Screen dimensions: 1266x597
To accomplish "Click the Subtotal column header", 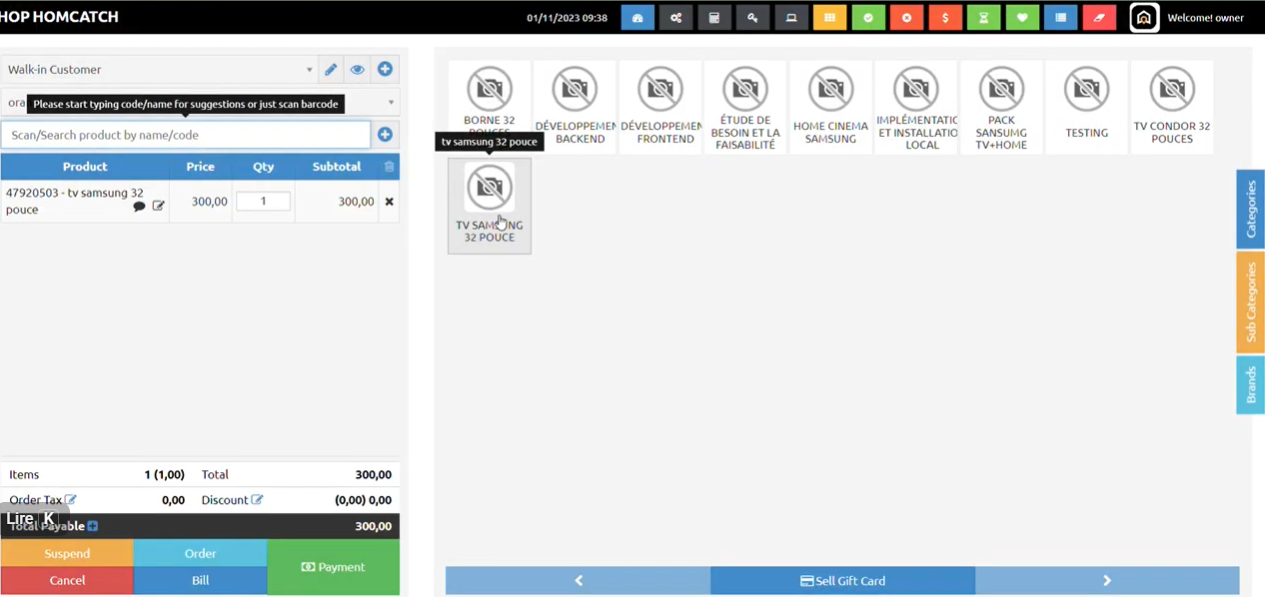I will 337,167.
